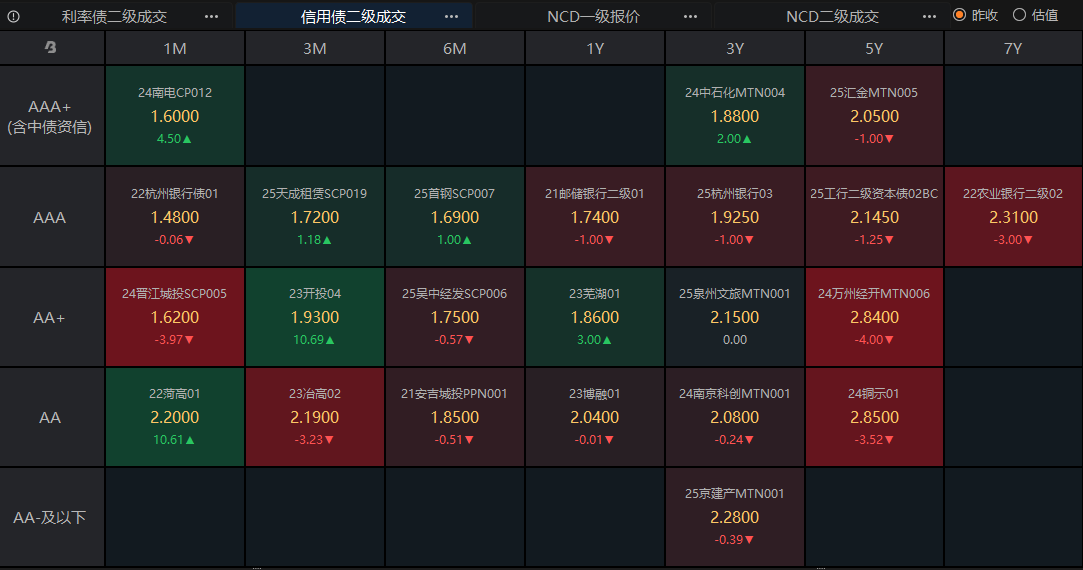Click the info icon at top-left
Screen dimensions: 1083x570
point(13,16)
